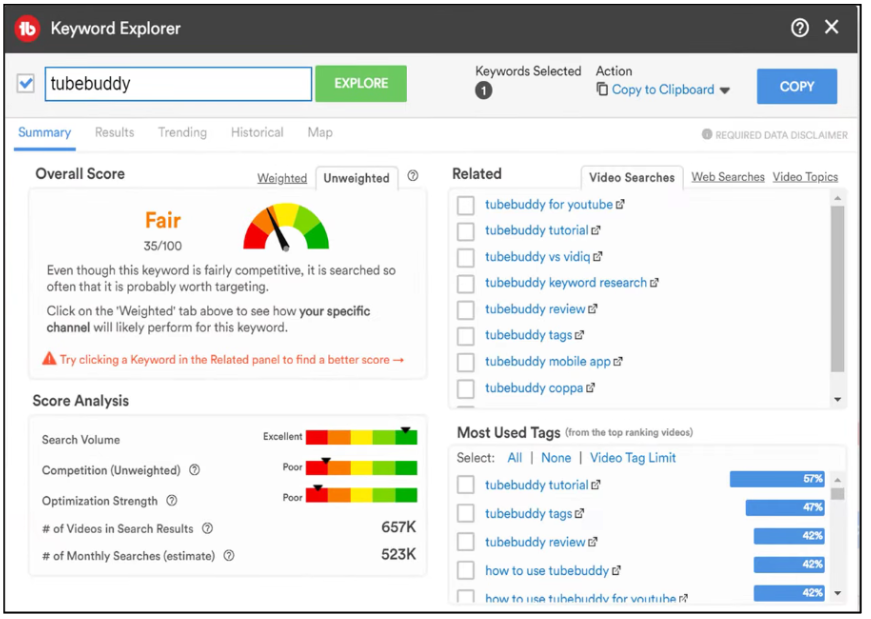Switch to the Trending tab
The image size is (871, 619).
point(182,132)
